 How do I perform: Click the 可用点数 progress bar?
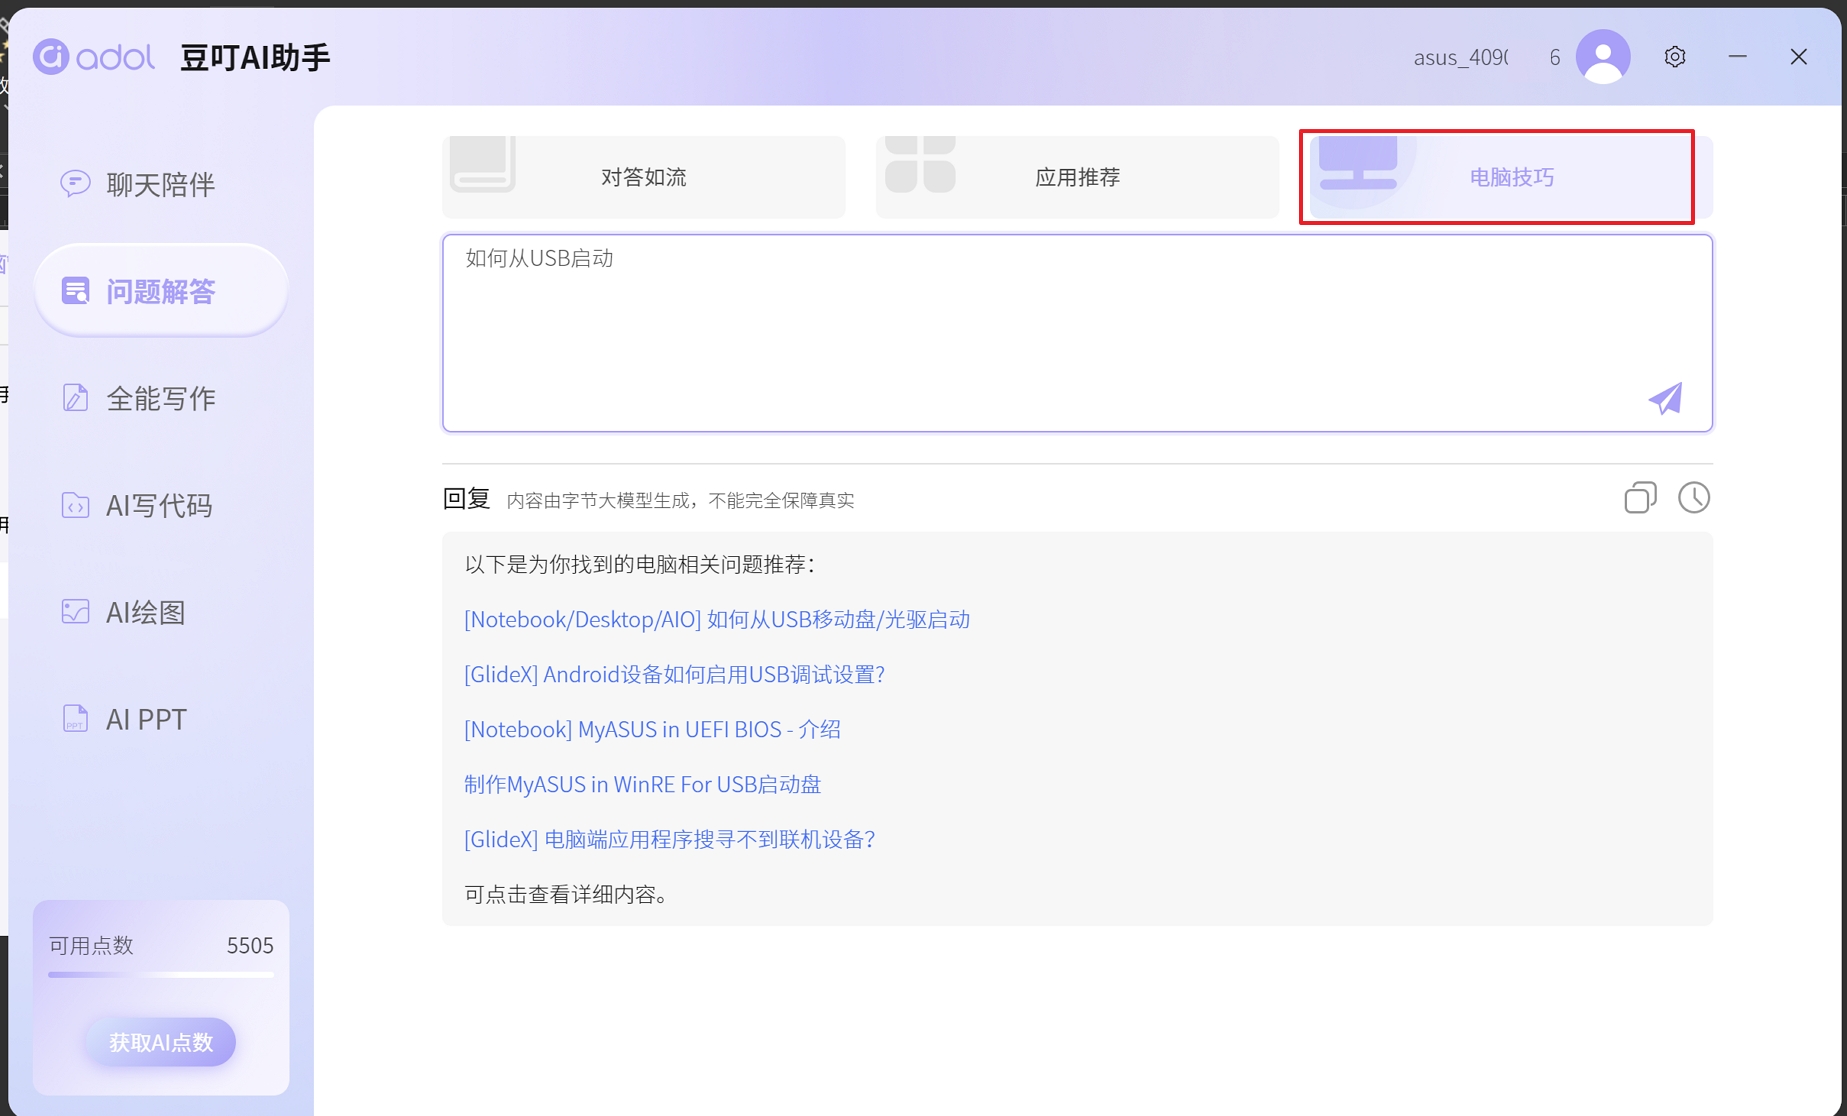pyautogui.click(x=161, y=974)
